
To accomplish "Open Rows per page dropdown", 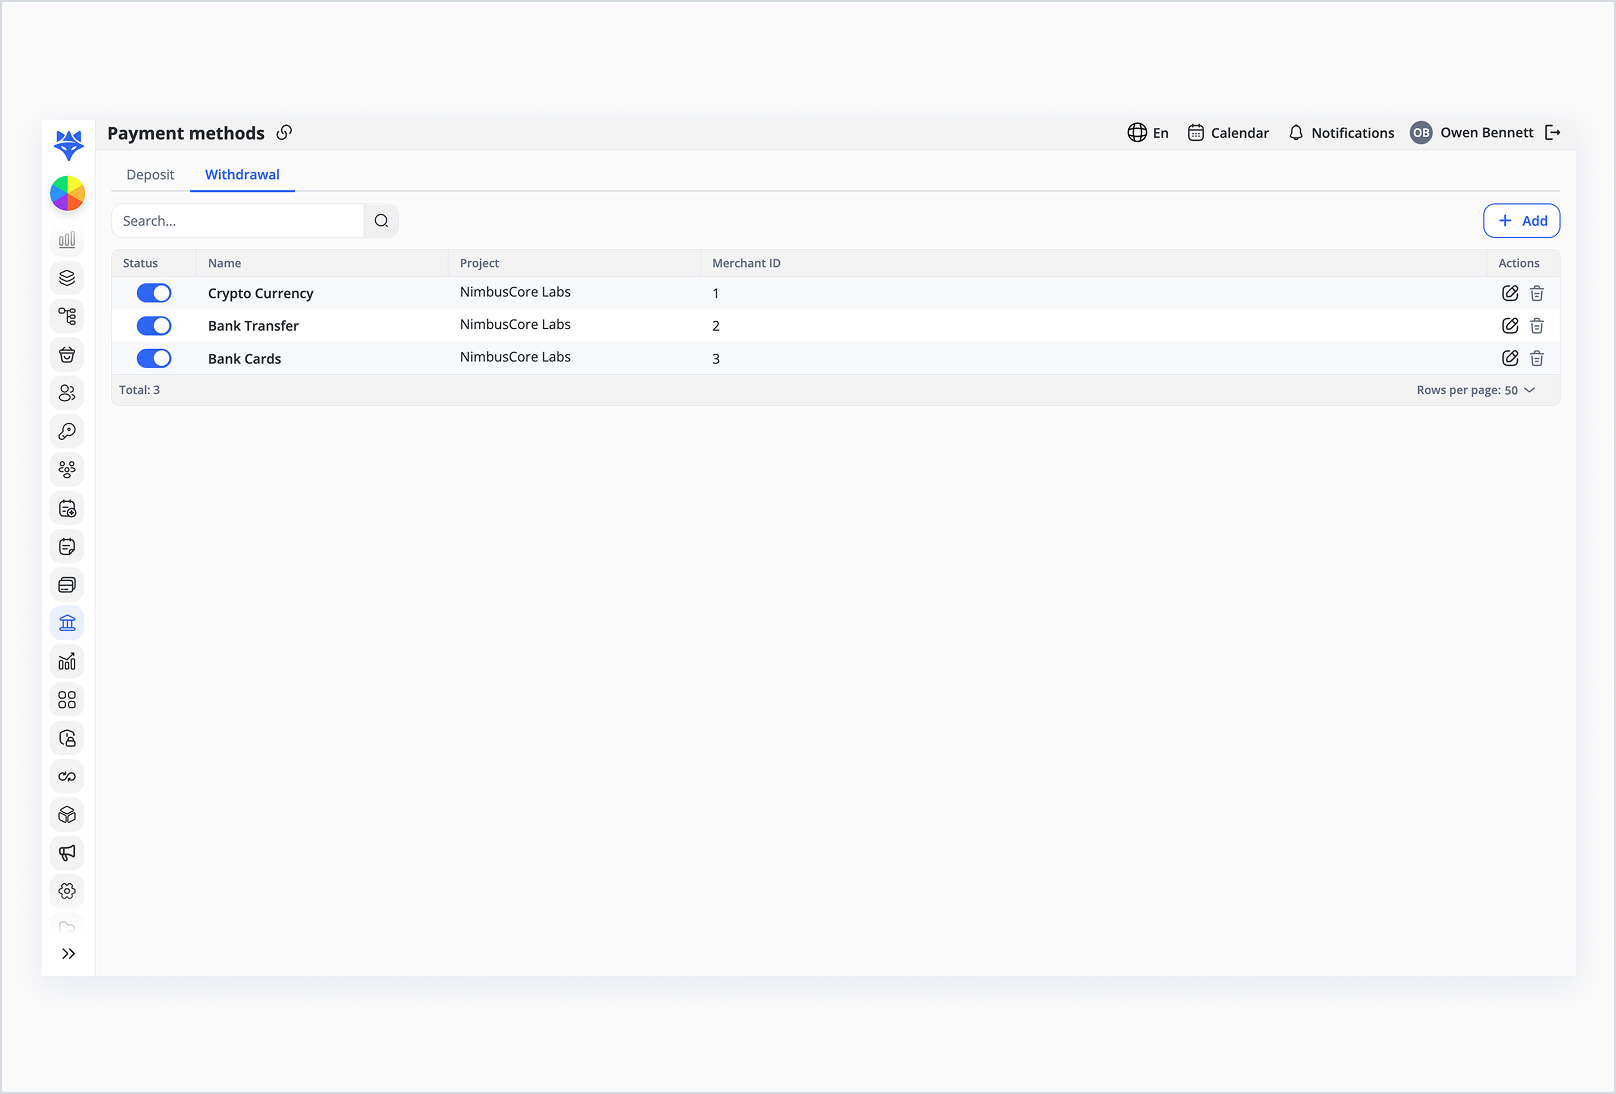I will 1476,390.
